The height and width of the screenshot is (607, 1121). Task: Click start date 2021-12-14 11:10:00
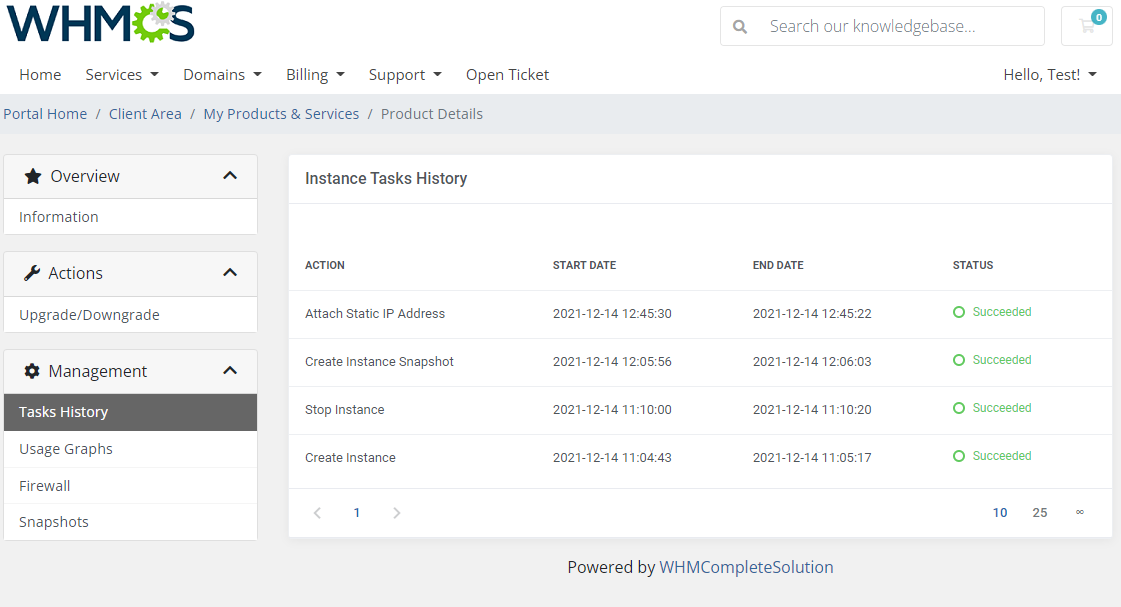612,409
